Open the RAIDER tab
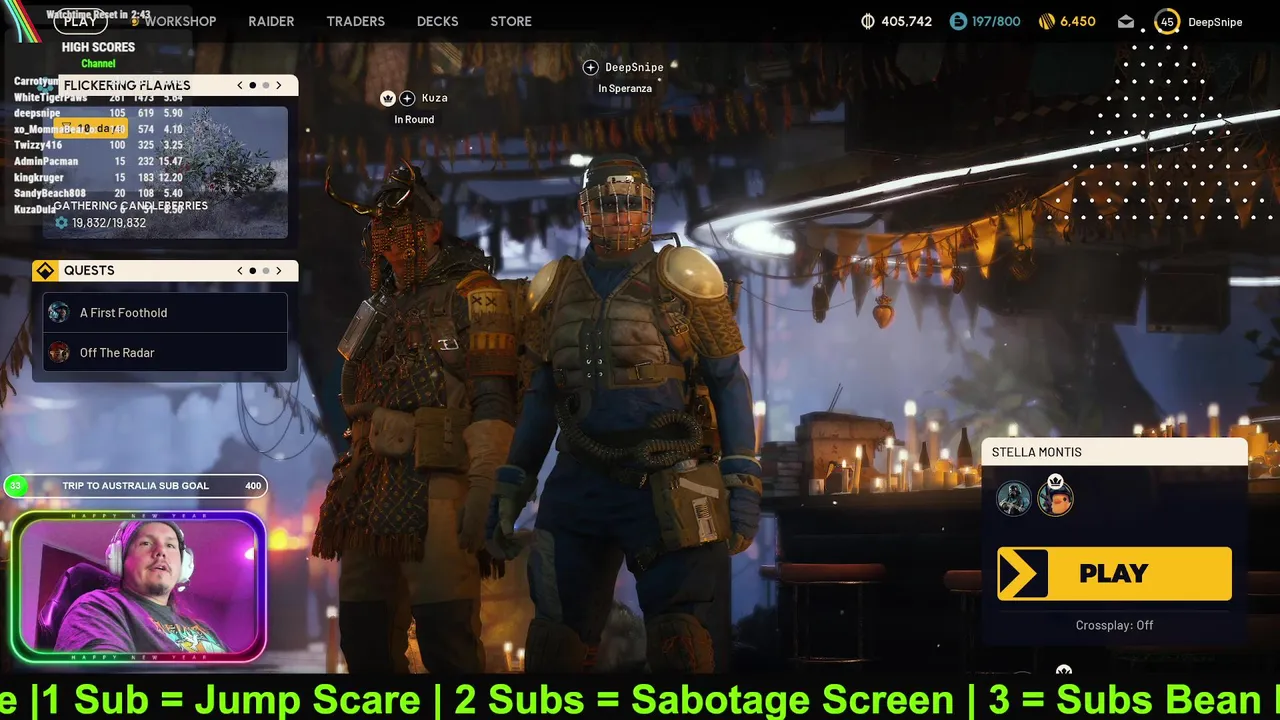This screenshot has height=720, width=1280. 271,21
